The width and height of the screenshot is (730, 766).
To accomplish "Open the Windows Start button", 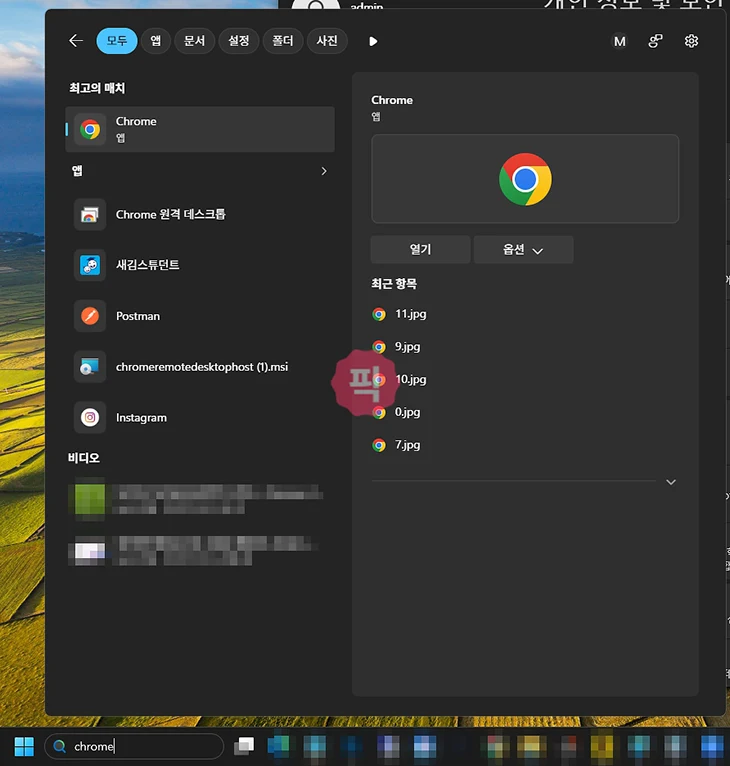I will coord(24,746).
